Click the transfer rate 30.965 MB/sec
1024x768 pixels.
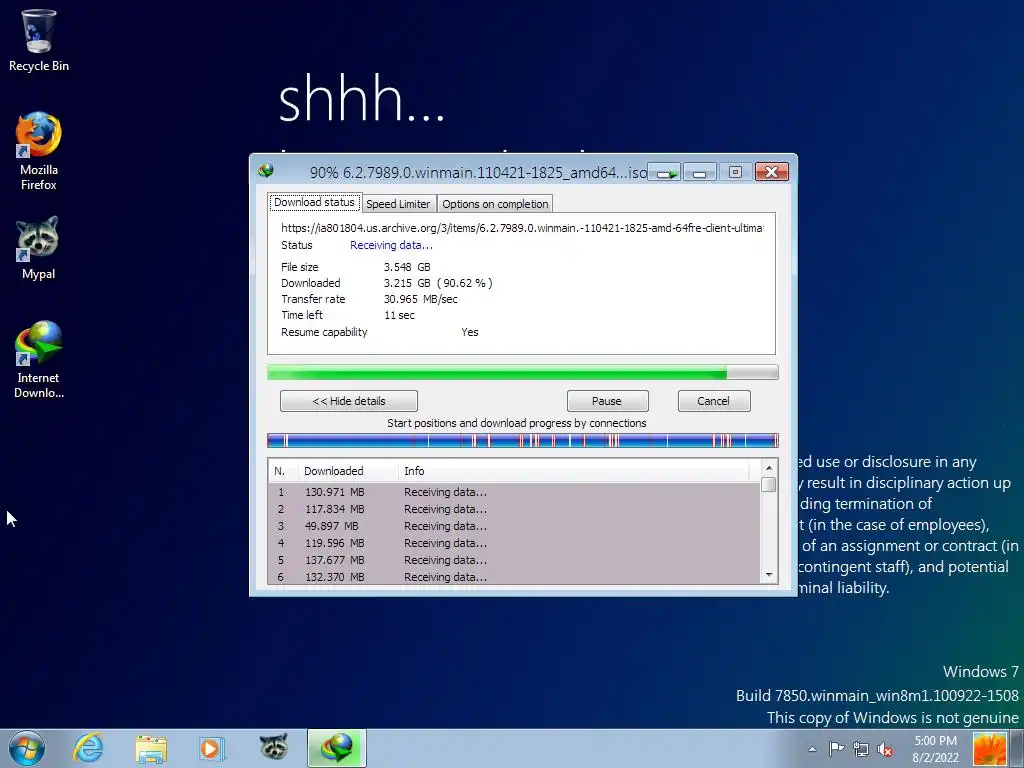tap(421, 299)
